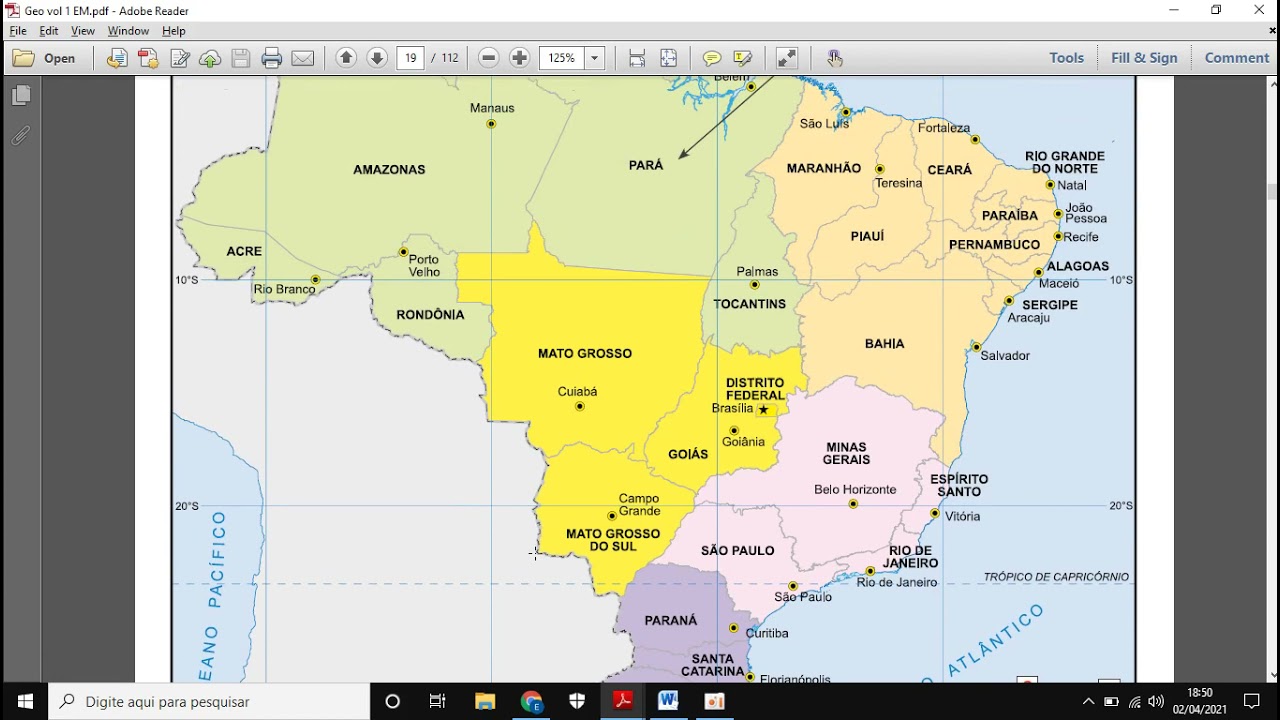
Task: Open Chrome from the taskbar
Action: pos(531,701)
